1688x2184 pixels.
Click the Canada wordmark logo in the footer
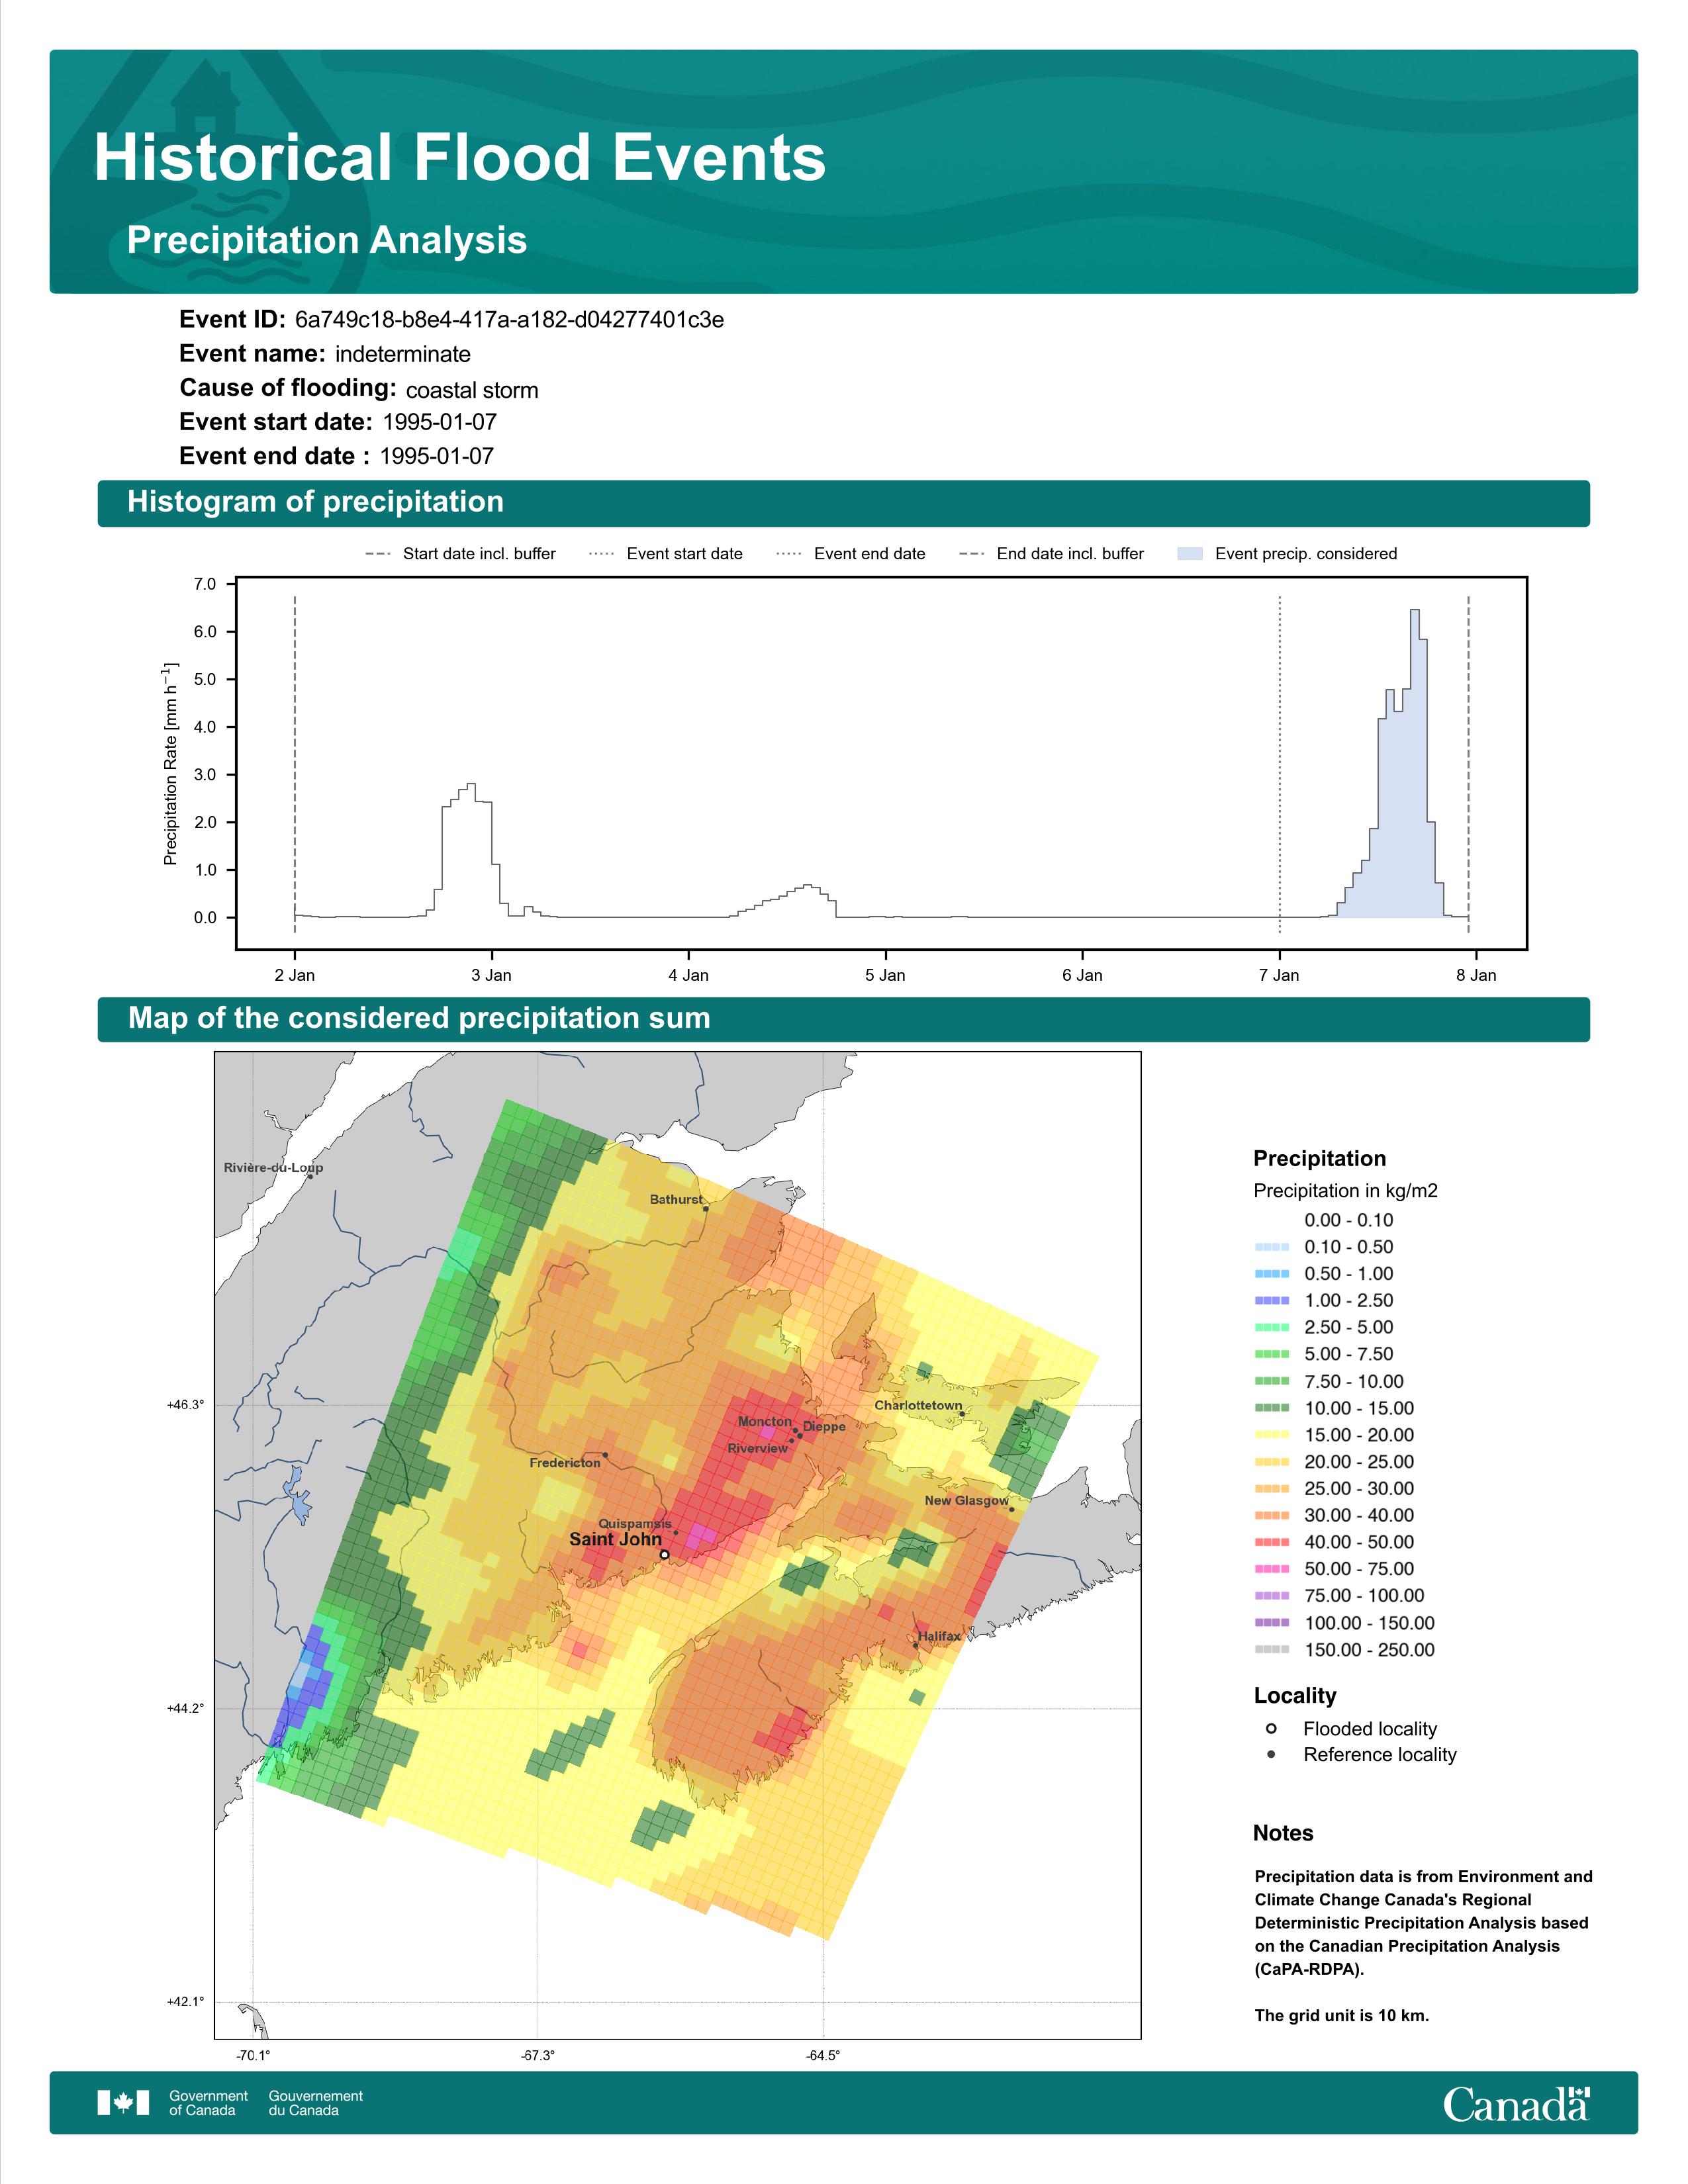pos(1516,2104)
